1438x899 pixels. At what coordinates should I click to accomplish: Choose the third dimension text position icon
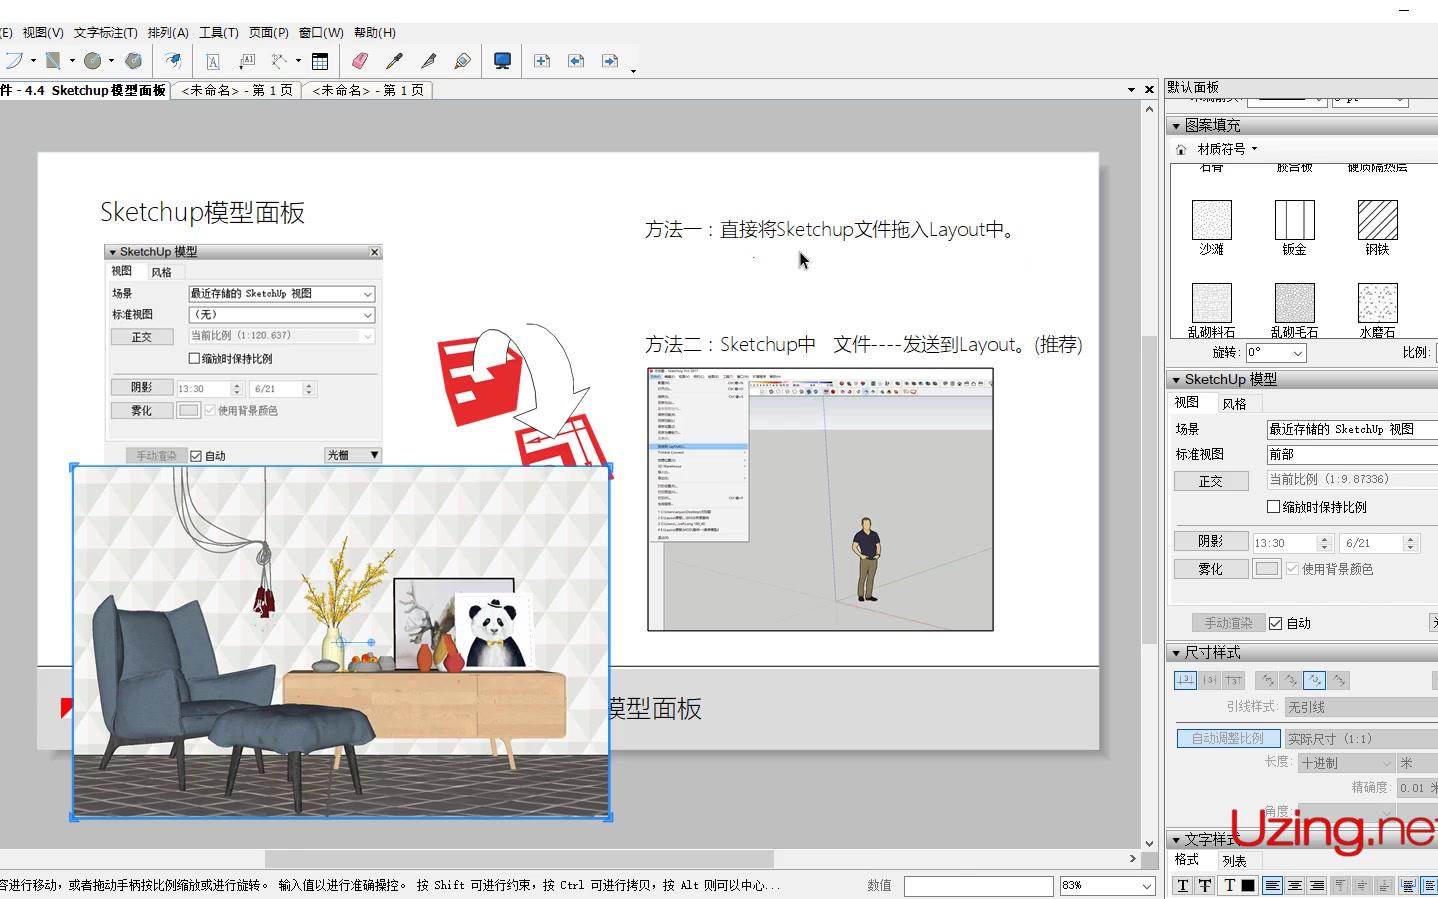click(x=1233, y=680)
